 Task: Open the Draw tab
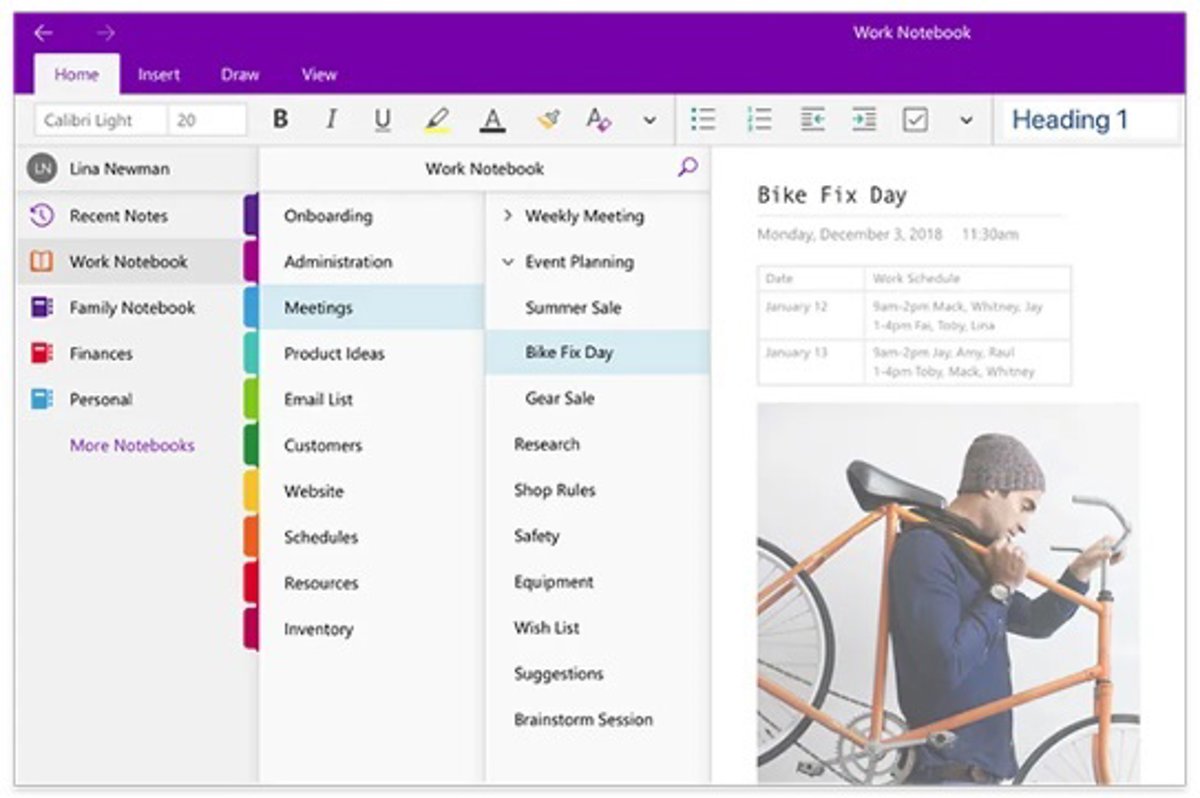[240, 75]
